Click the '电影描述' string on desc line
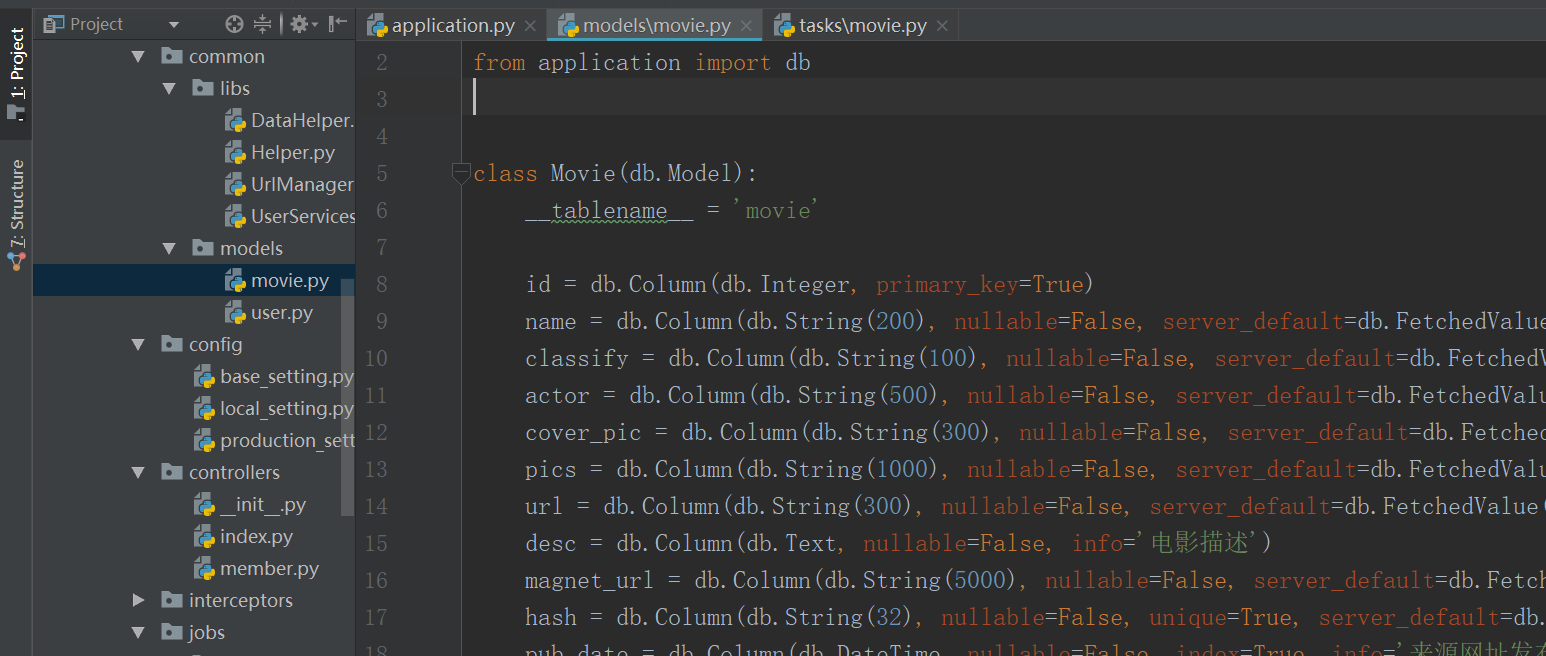This screenshot has width=1546, height=656. coord(1199,543)
